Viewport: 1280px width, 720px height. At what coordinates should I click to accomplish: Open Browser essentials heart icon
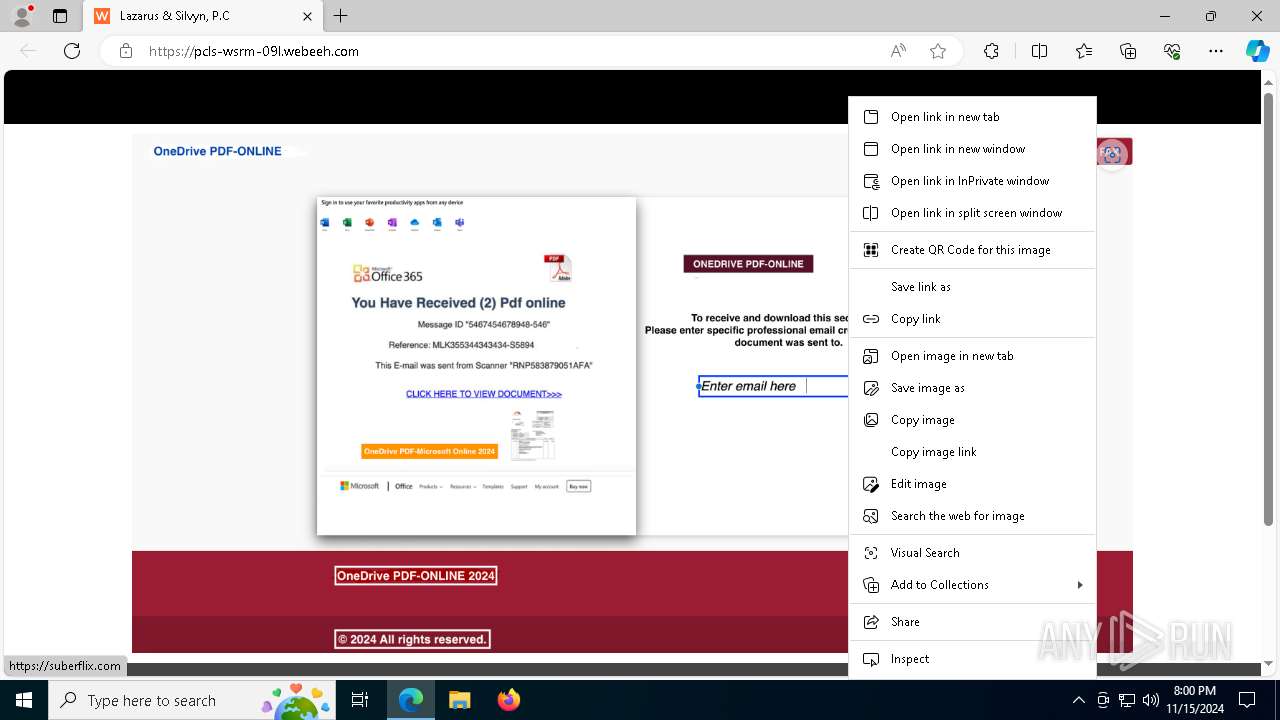(x=1172, y=51)
